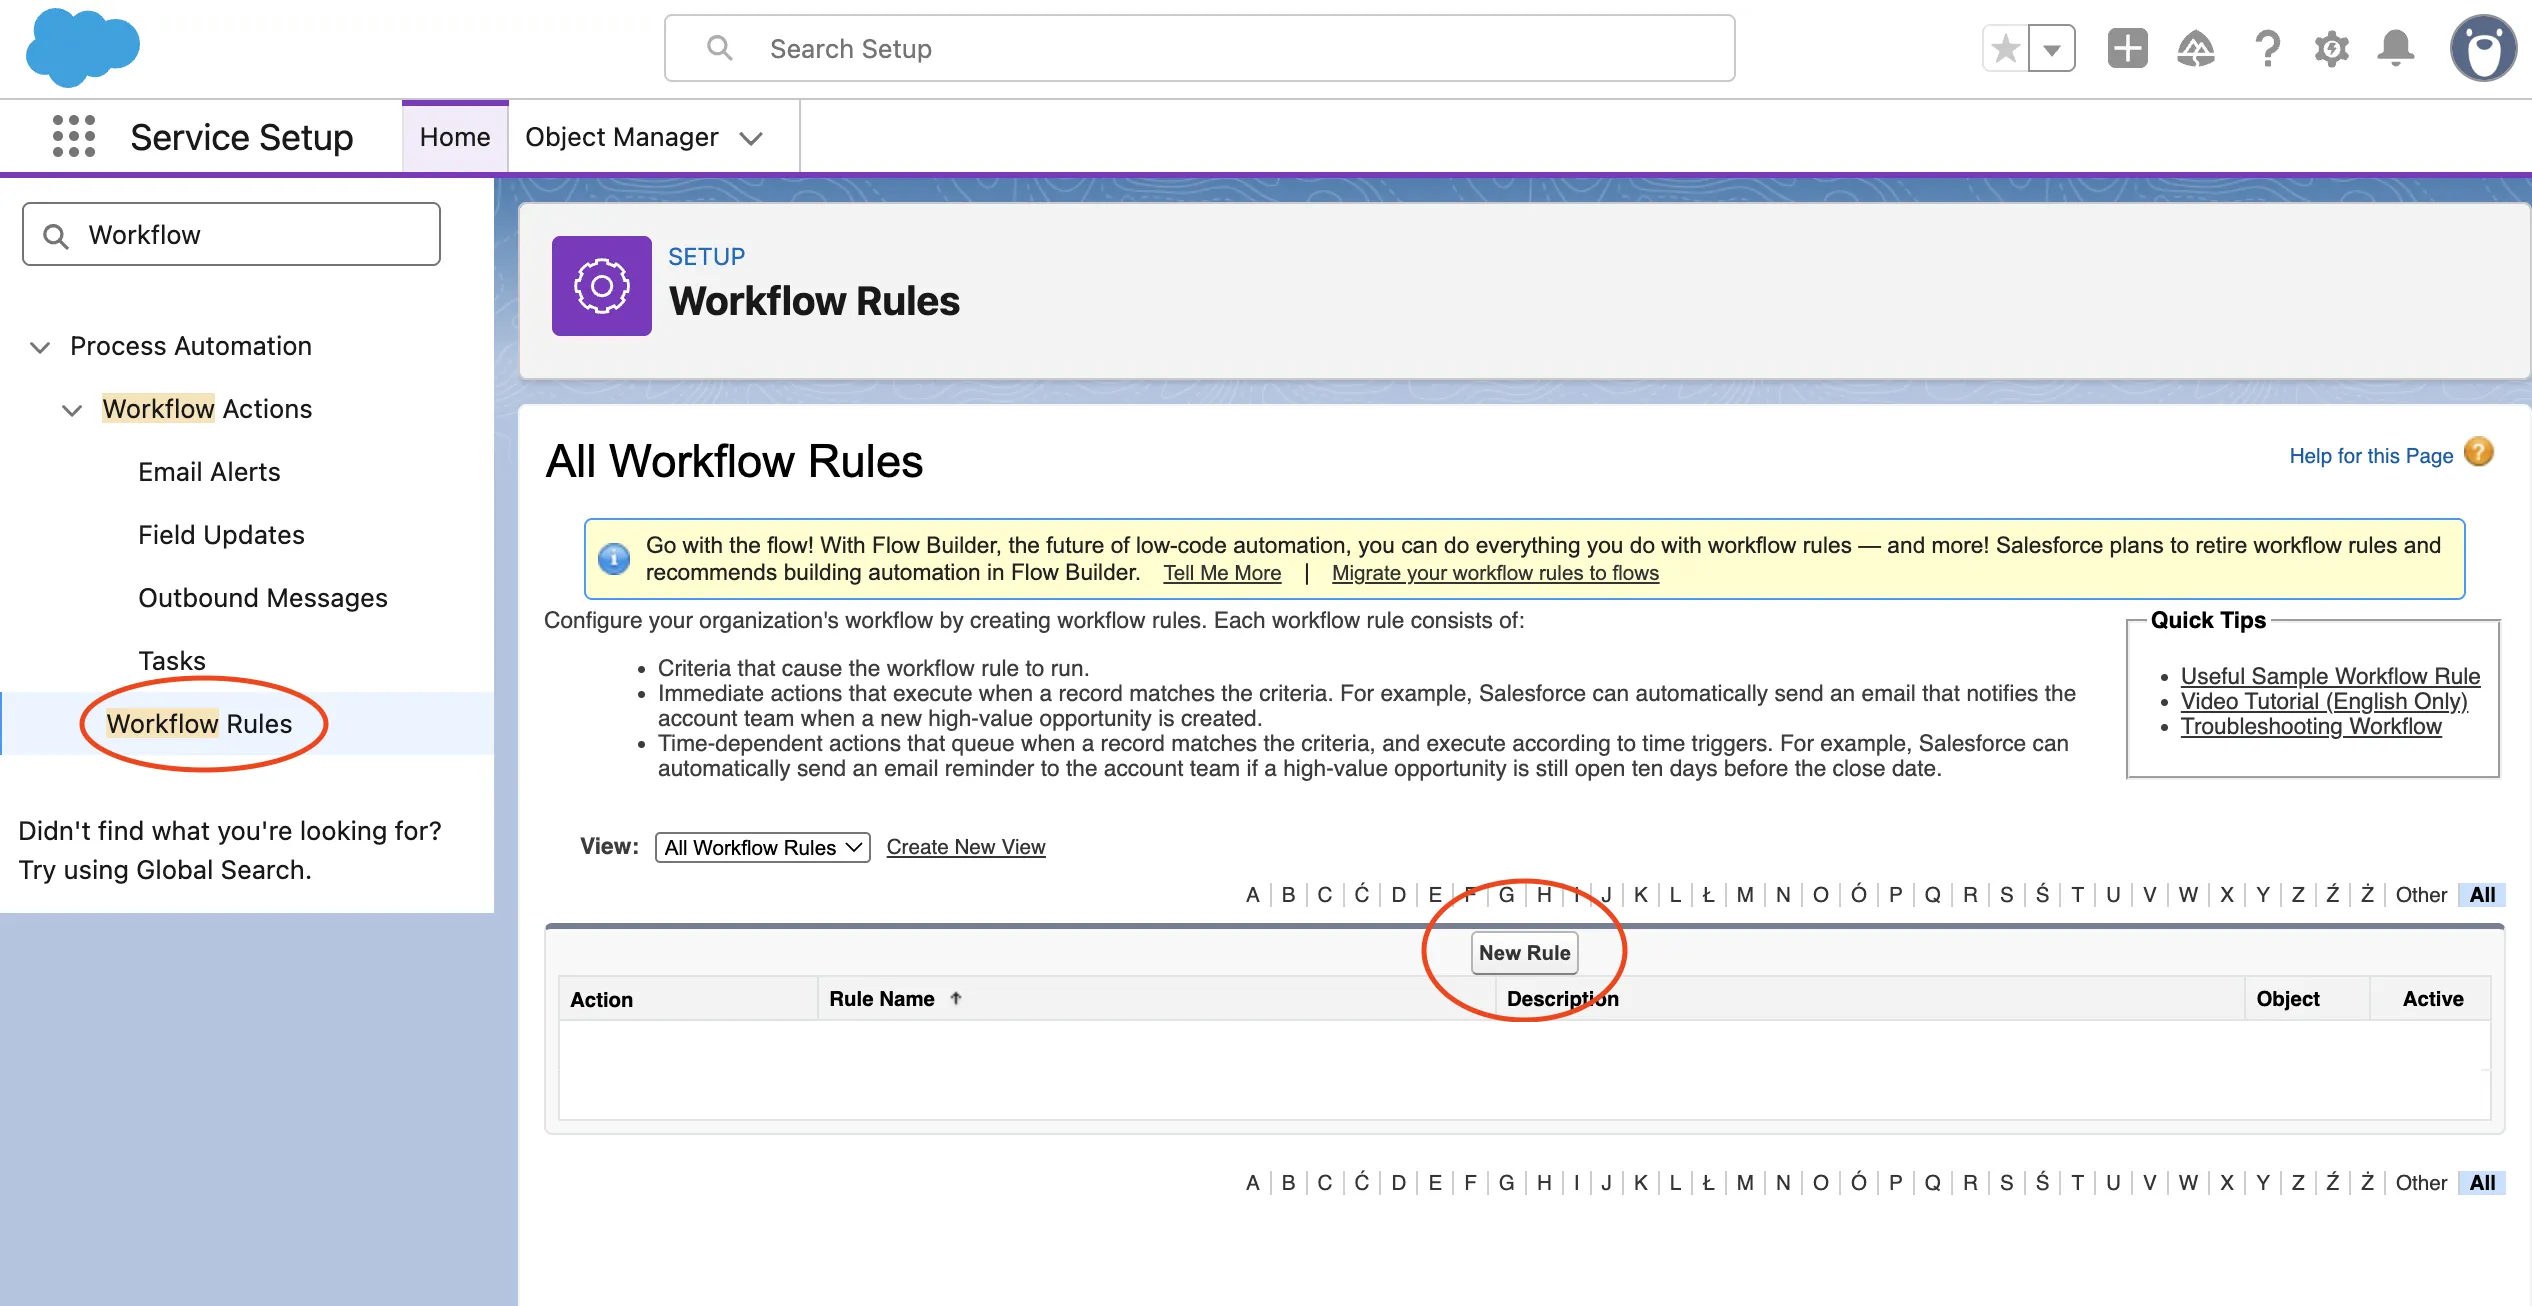Click the New Rule button

click(x=1524, y=952)
